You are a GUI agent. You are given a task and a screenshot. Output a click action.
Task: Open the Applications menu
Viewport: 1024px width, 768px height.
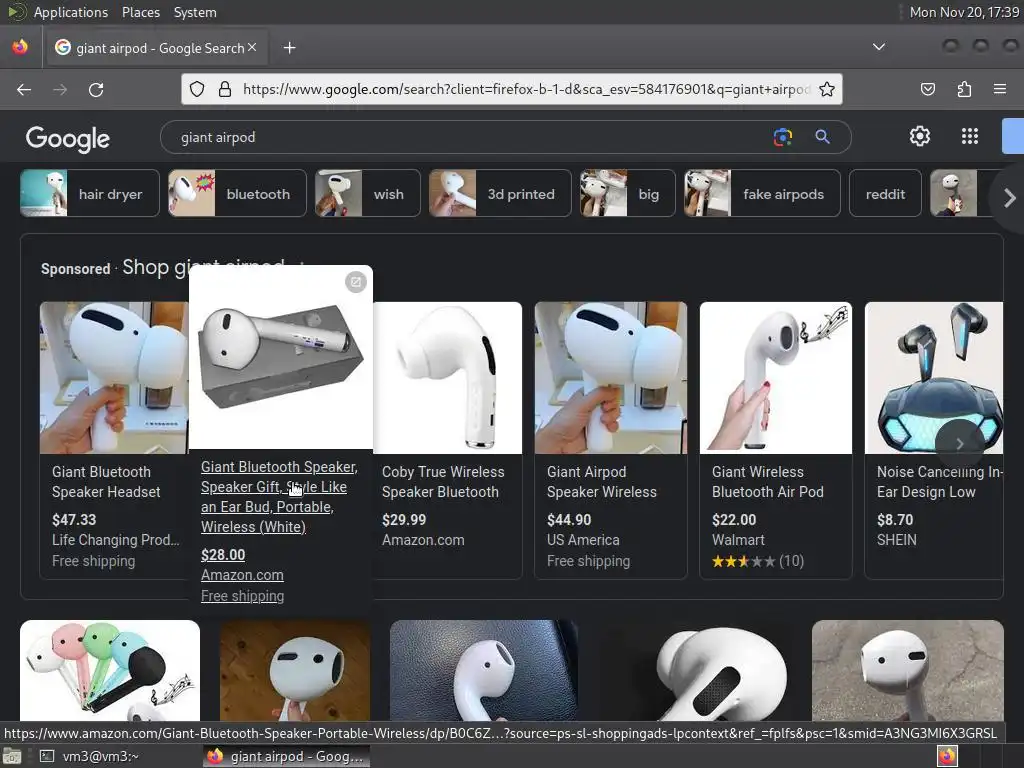click(71, 12)
